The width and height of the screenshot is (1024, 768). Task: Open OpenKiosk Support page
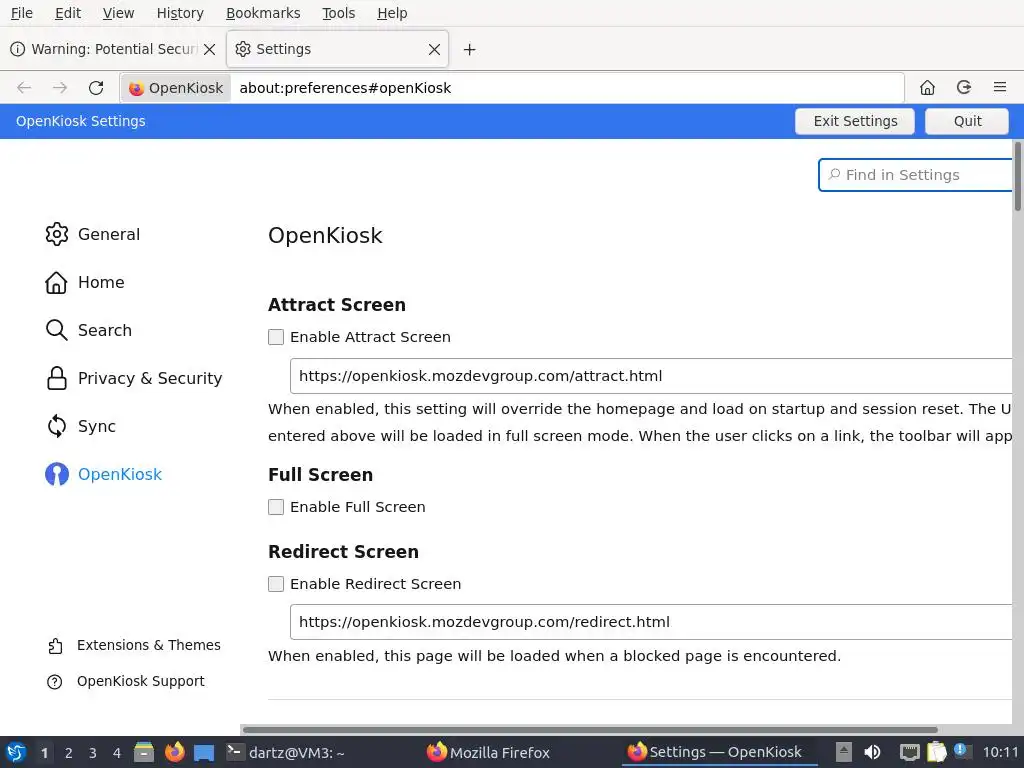(126, 681)
